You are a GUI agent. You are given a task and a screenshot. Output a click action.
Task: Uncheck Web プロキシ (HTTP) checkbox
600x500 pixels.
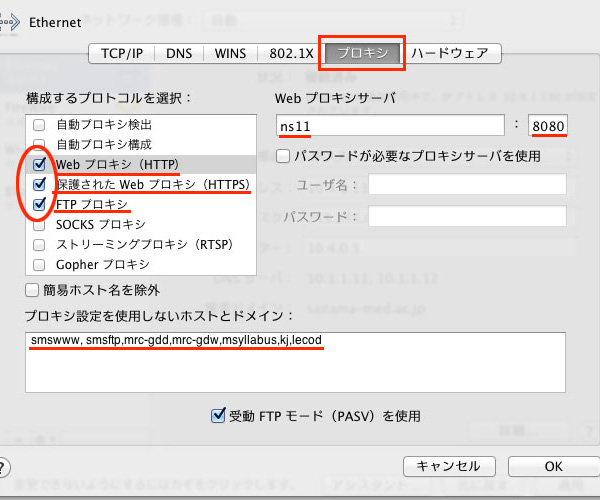click(x=40, y=164)
